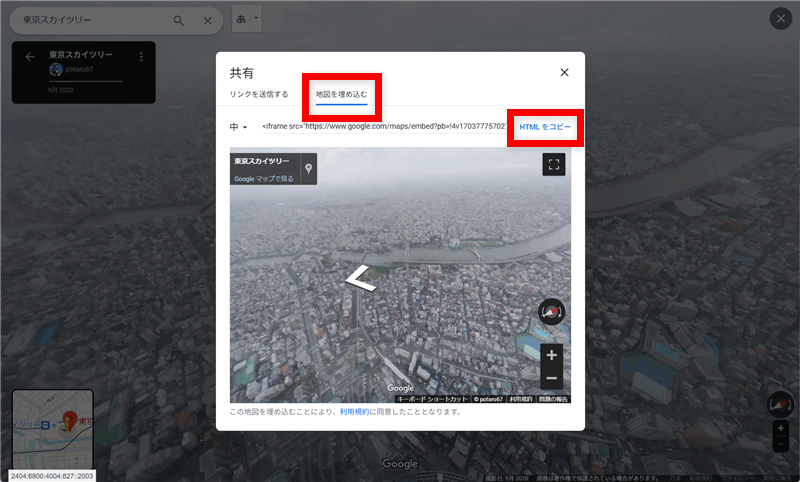Screen dimensions: 800x482
Task: Clear the 東京スカイツリー search text
Action: coord(208,20)
